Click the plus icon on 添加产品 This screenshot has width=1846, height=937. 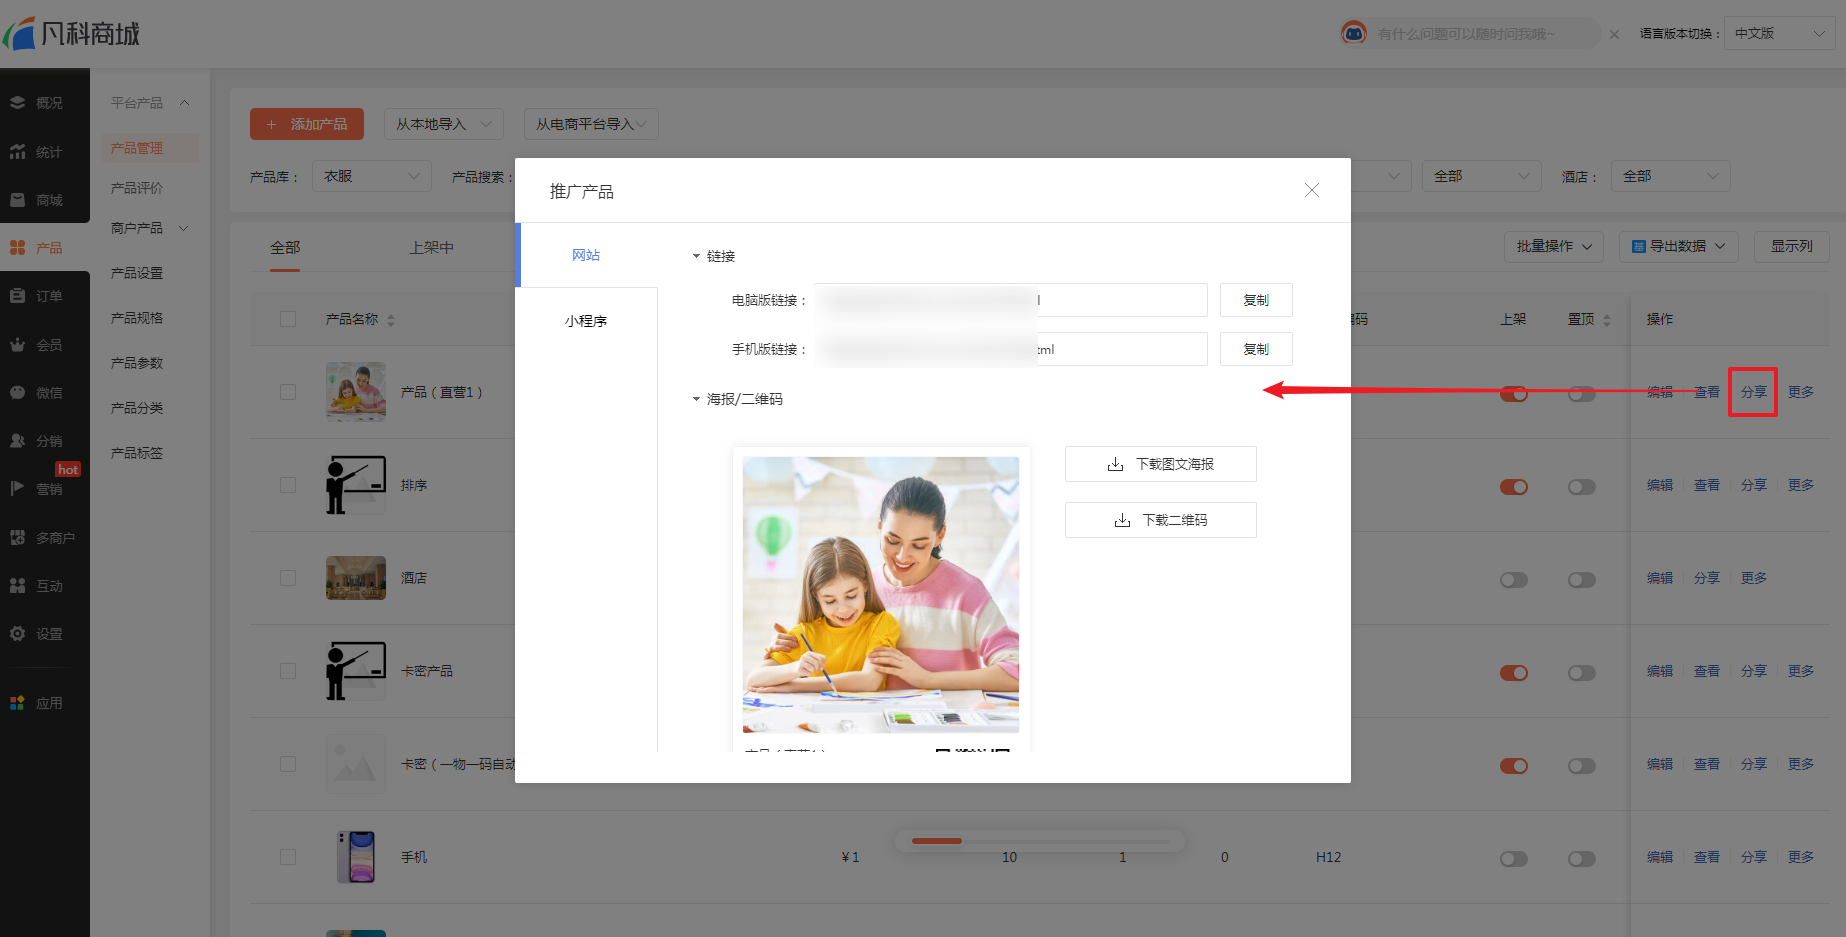(x=271, y=124)
